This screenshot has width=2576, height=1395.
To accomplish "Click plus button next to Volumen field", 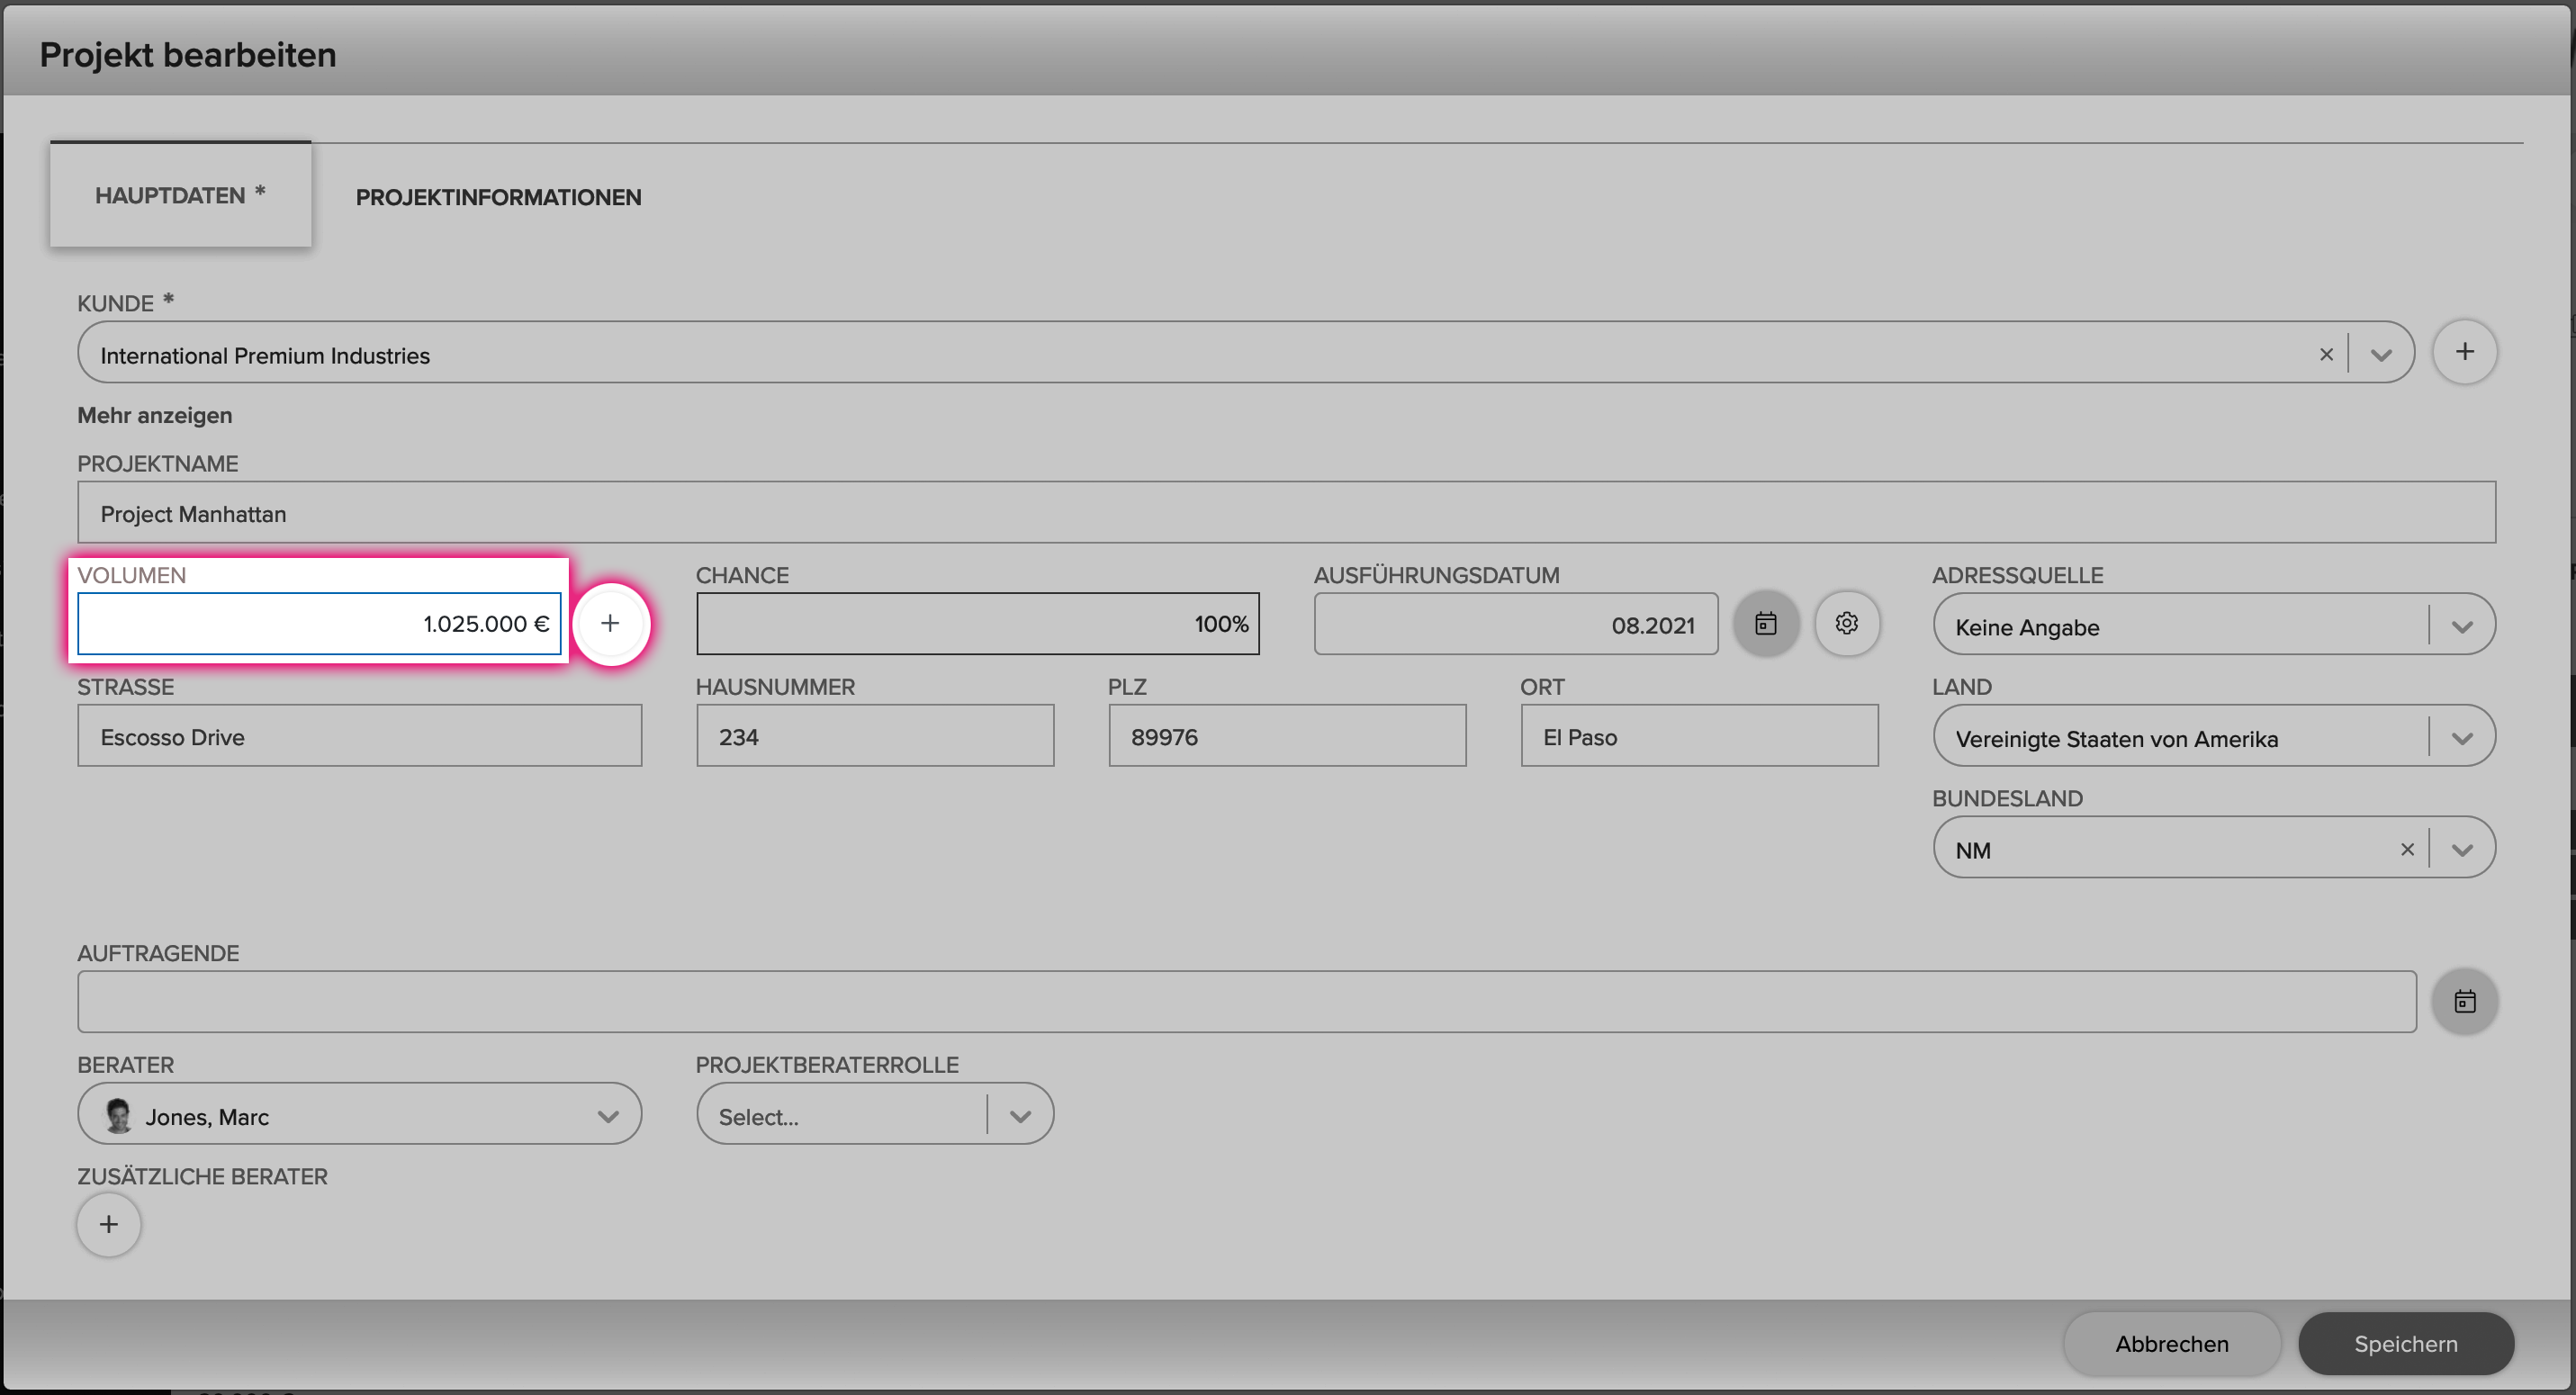I will [610, 623].
